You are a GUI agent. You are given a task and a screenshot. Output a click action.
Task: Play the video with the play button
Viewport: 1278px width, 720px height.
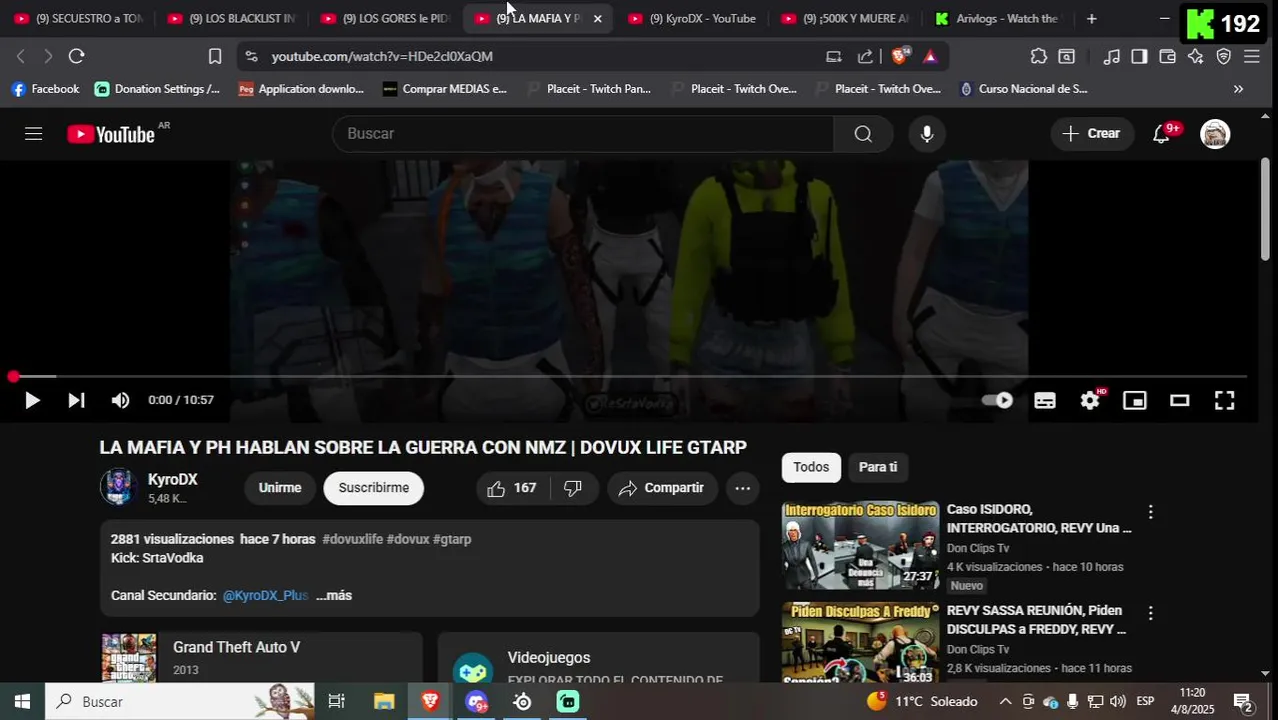(x=32, y=400)
